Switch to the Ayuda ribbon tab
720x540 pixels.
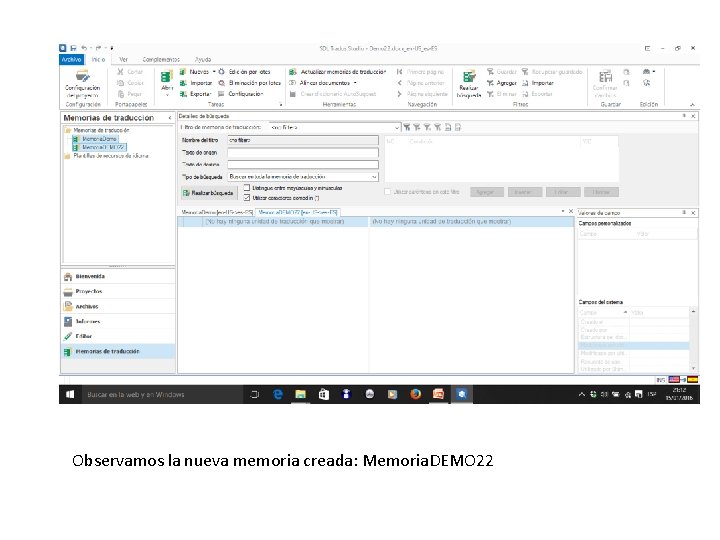[x=202, y=60]
